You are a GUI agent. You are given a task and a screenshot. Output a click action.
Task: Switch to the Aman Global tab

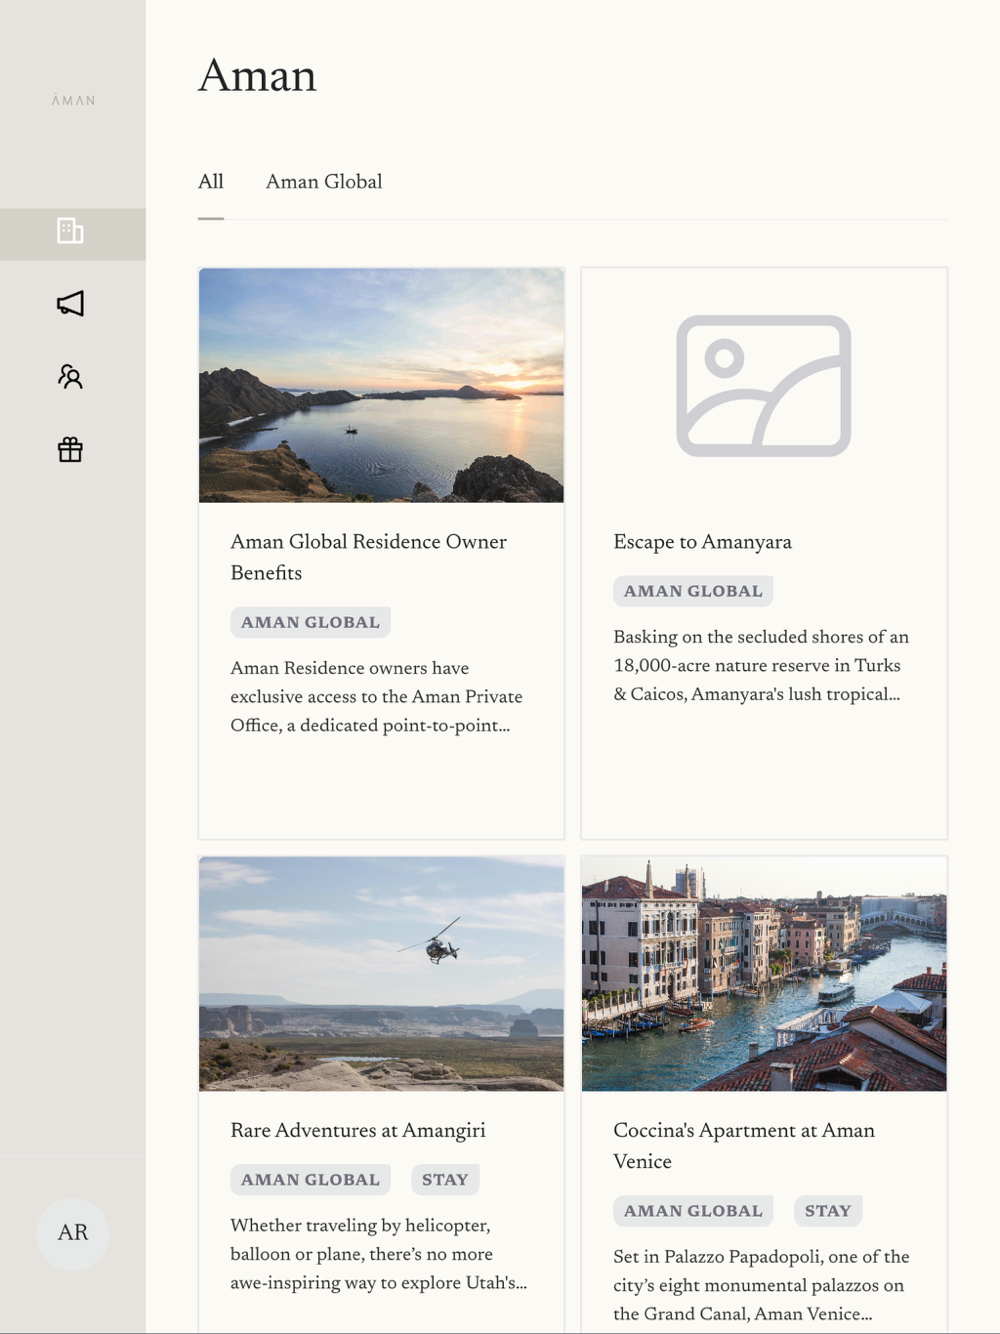[x=324, y=182]
